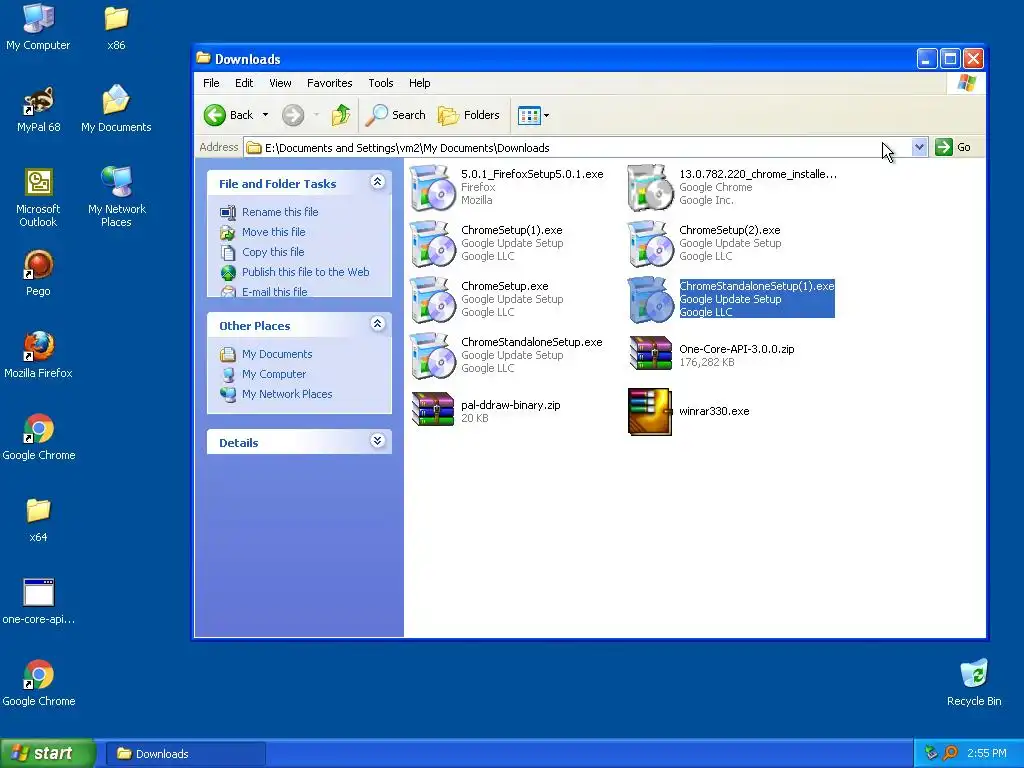Screen dimensions: 1024x768
Task: Open the View menu
Action: tap(280, 83)
